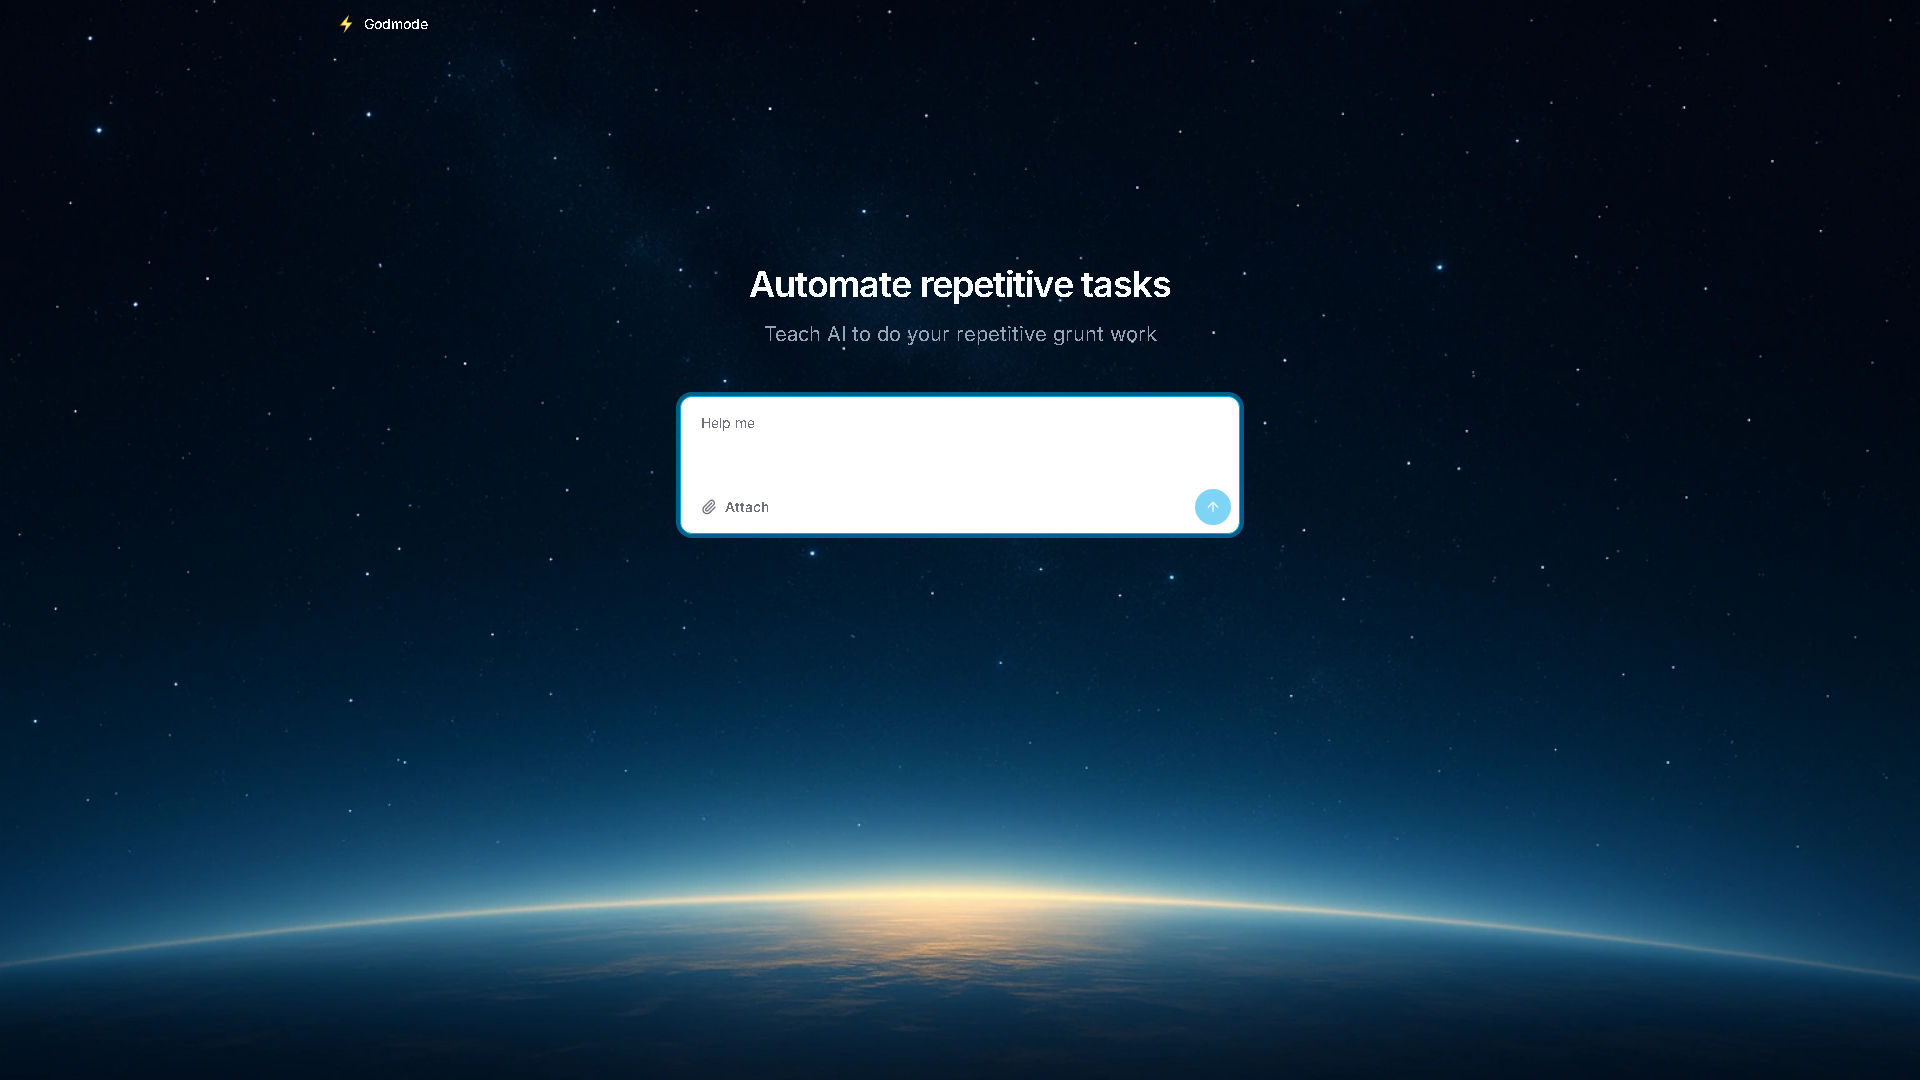
Task: Click the Attach label to add files
Action: pos(746,507)
